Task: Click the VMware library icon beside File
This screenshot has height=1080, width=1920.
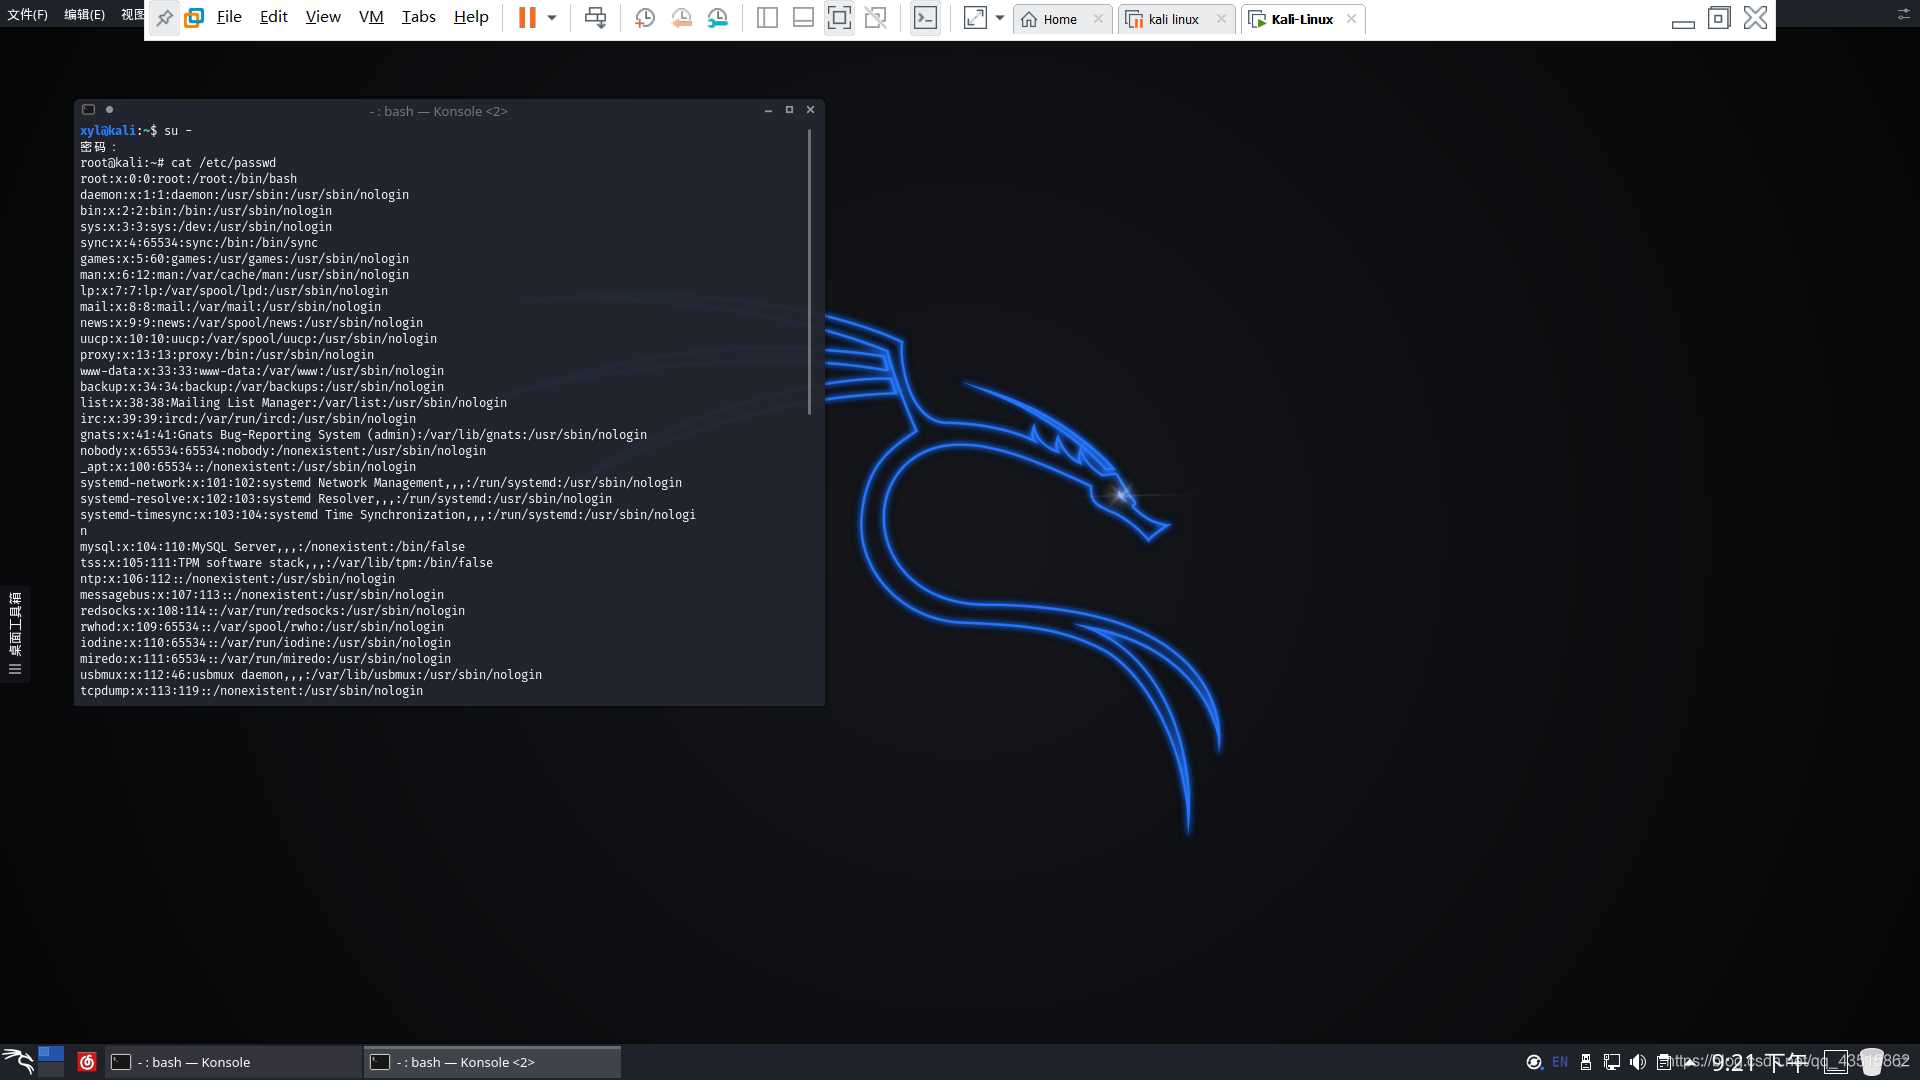Action: pyautogui.click(x=194, y=18)
